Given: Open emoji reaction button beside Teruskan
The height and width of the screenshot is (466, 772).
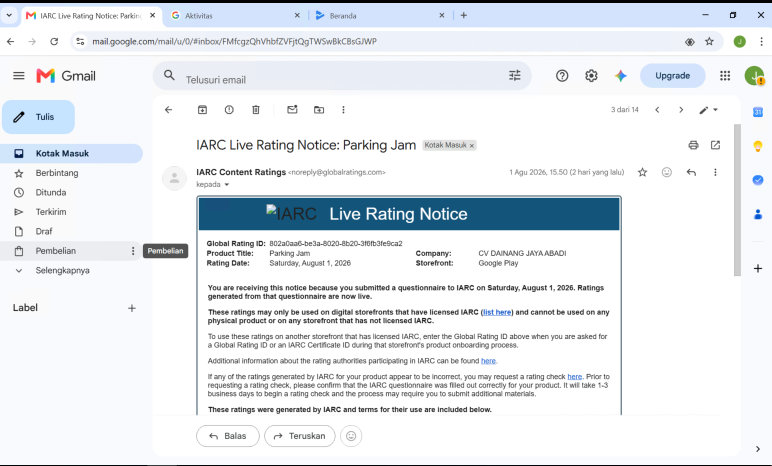Looking at the screenshot, I should click(x=351, y=436).
